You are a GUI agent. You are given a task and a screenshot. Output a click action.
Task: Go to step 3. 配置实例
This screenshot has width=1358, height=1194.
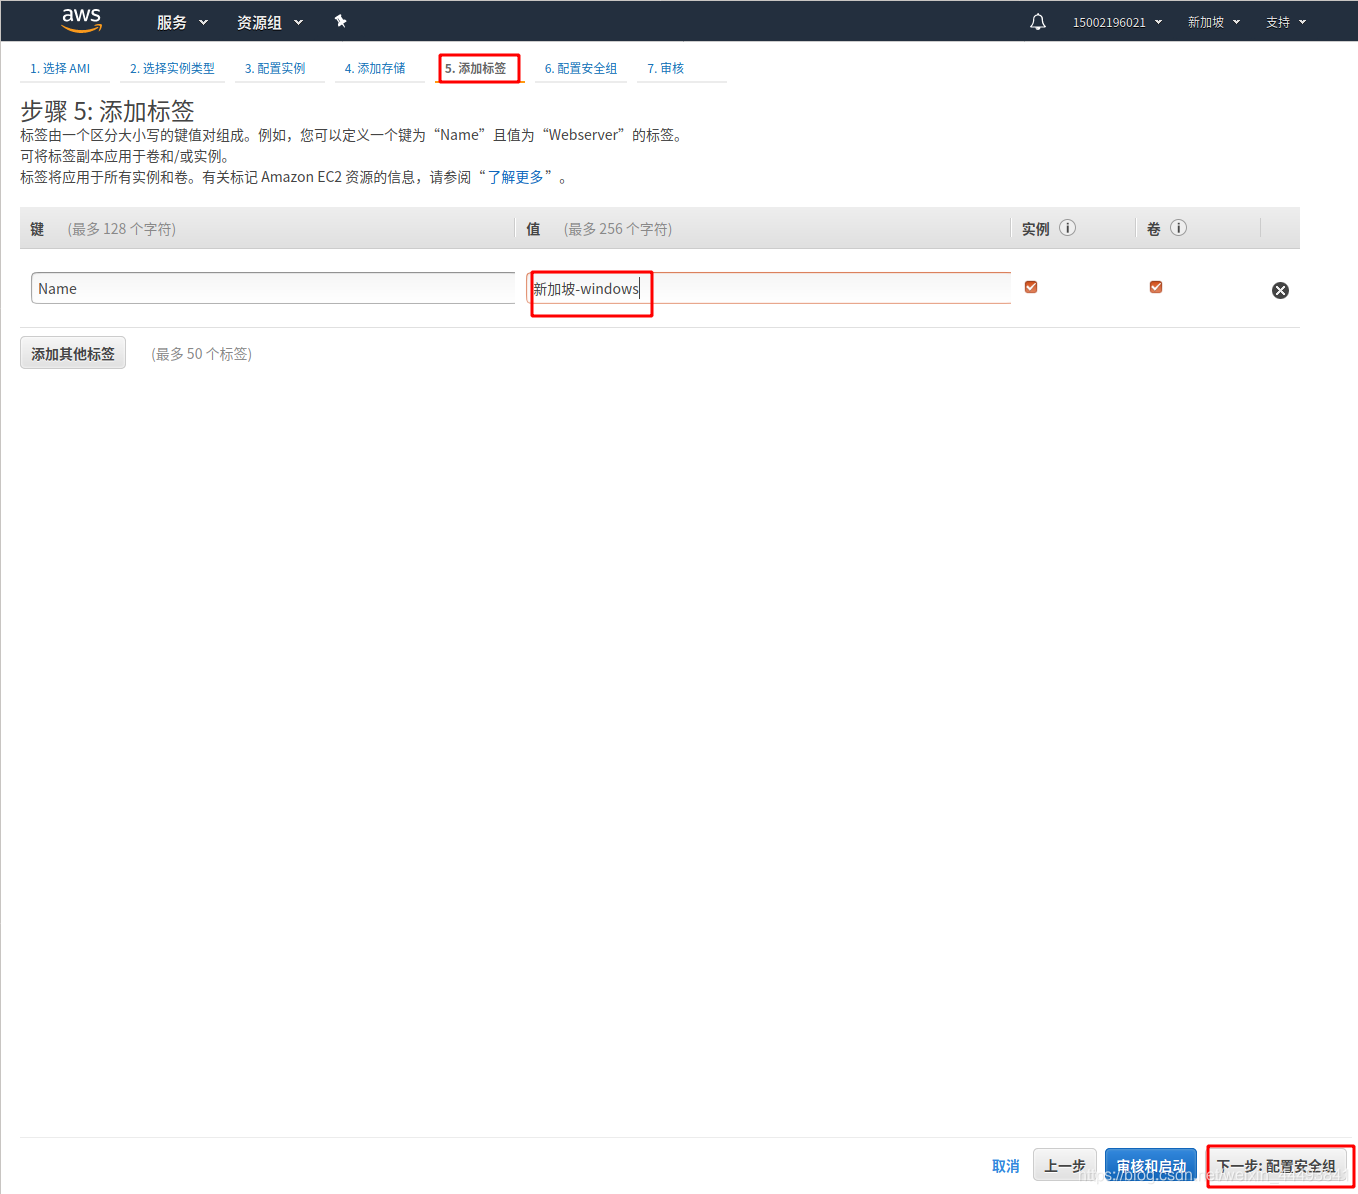[x=275, y=69]
